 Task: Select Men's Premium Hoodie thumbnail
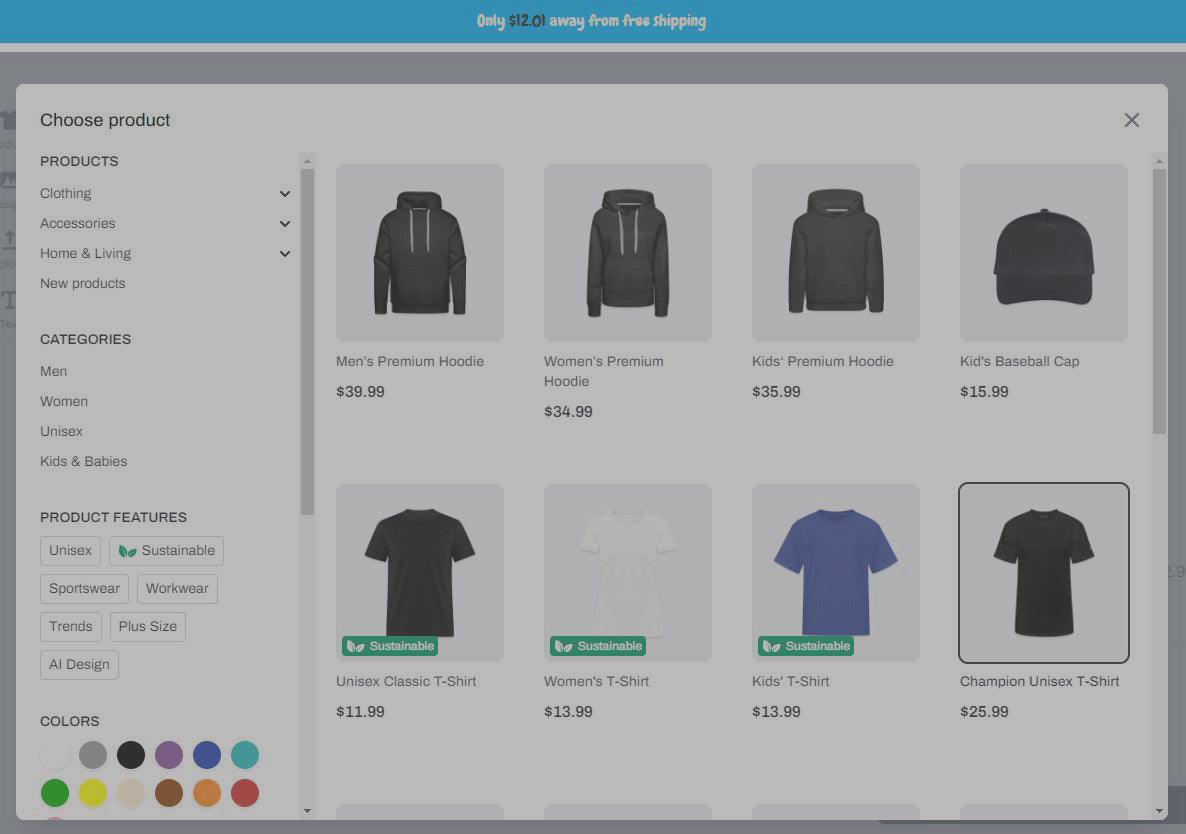420,253
